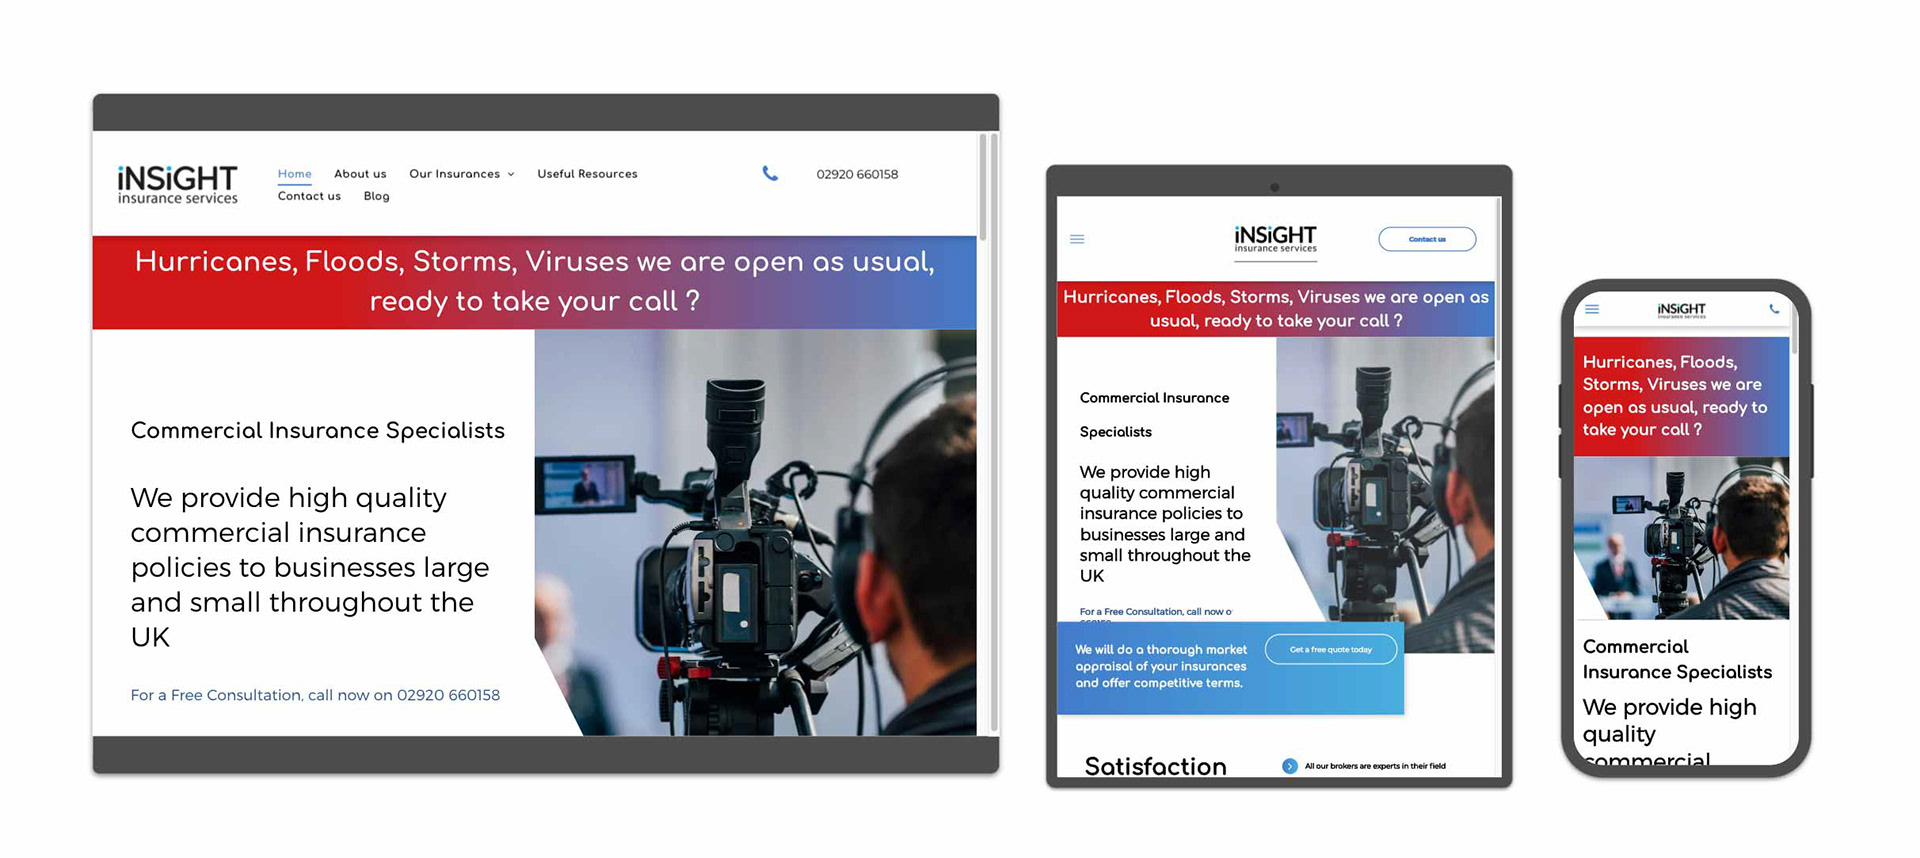
Task: Expand Our Insurances dropdown menu
Action: point(461,174)
